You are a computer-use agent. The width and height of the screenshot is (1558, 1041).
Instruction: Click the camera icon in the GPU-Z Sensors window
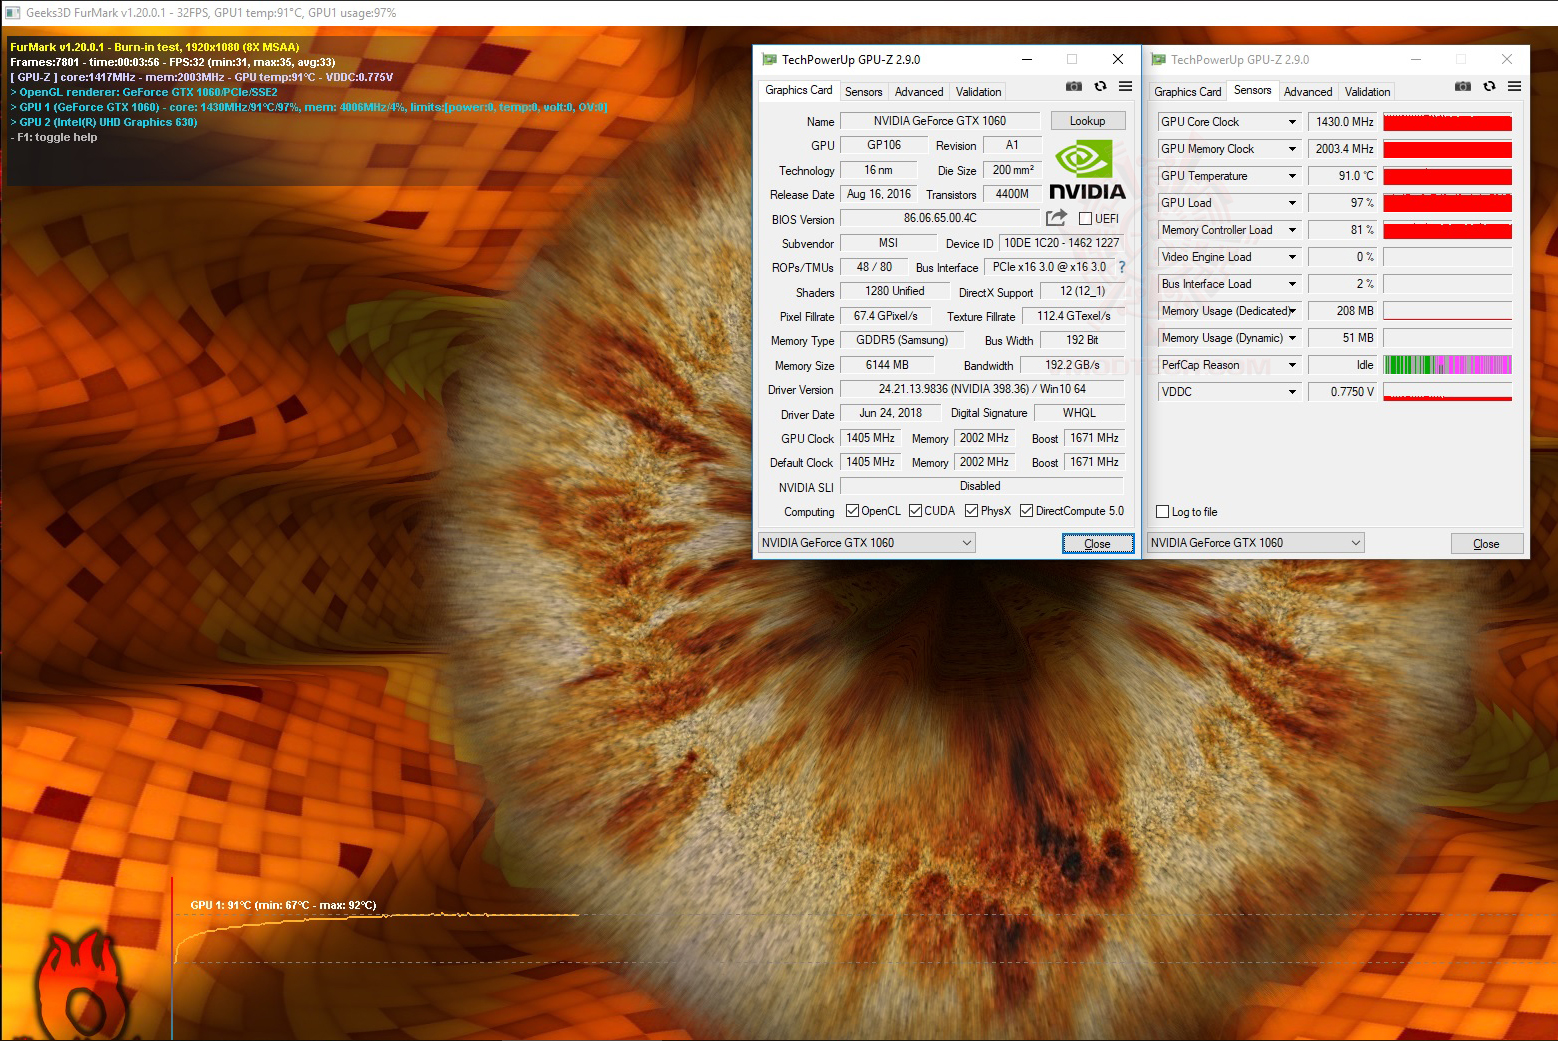[1463, 87]
